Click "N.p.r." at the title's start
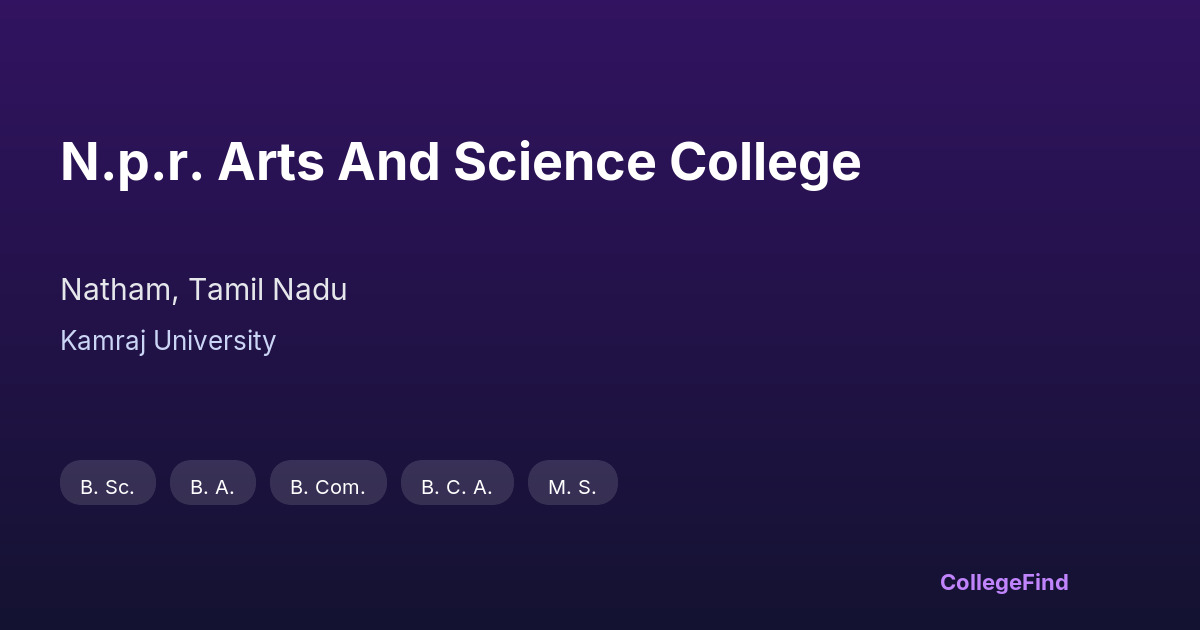The width and height of the screenshot is (1200, 630). coord(132,162)
